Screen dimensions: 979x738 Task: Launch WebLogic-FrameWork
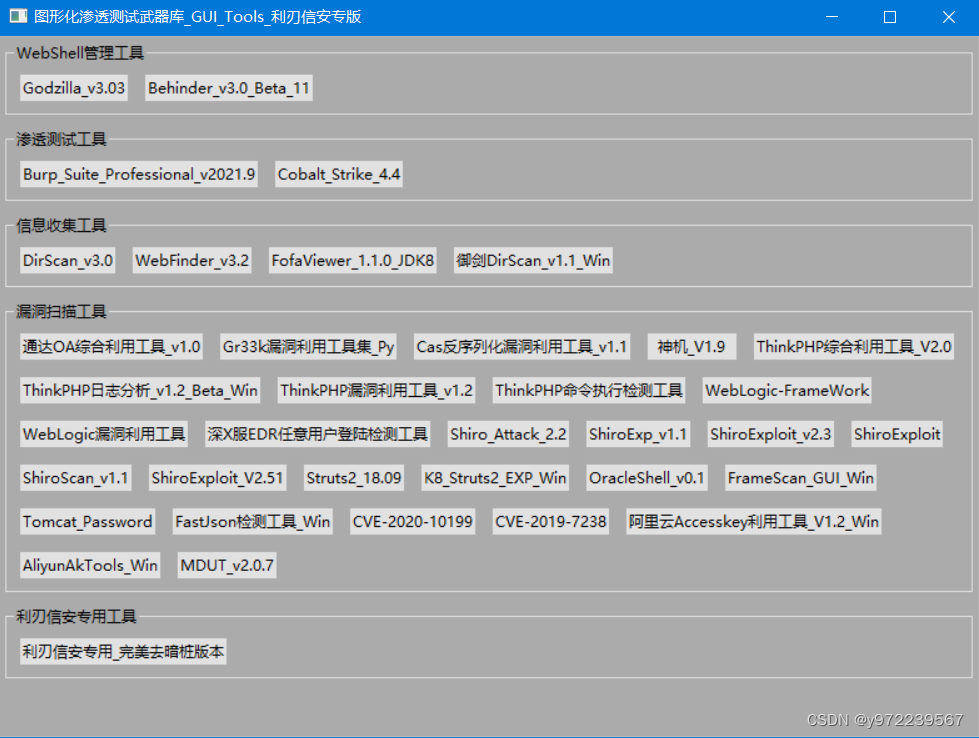pyautogui.click(x=787, y=390)
